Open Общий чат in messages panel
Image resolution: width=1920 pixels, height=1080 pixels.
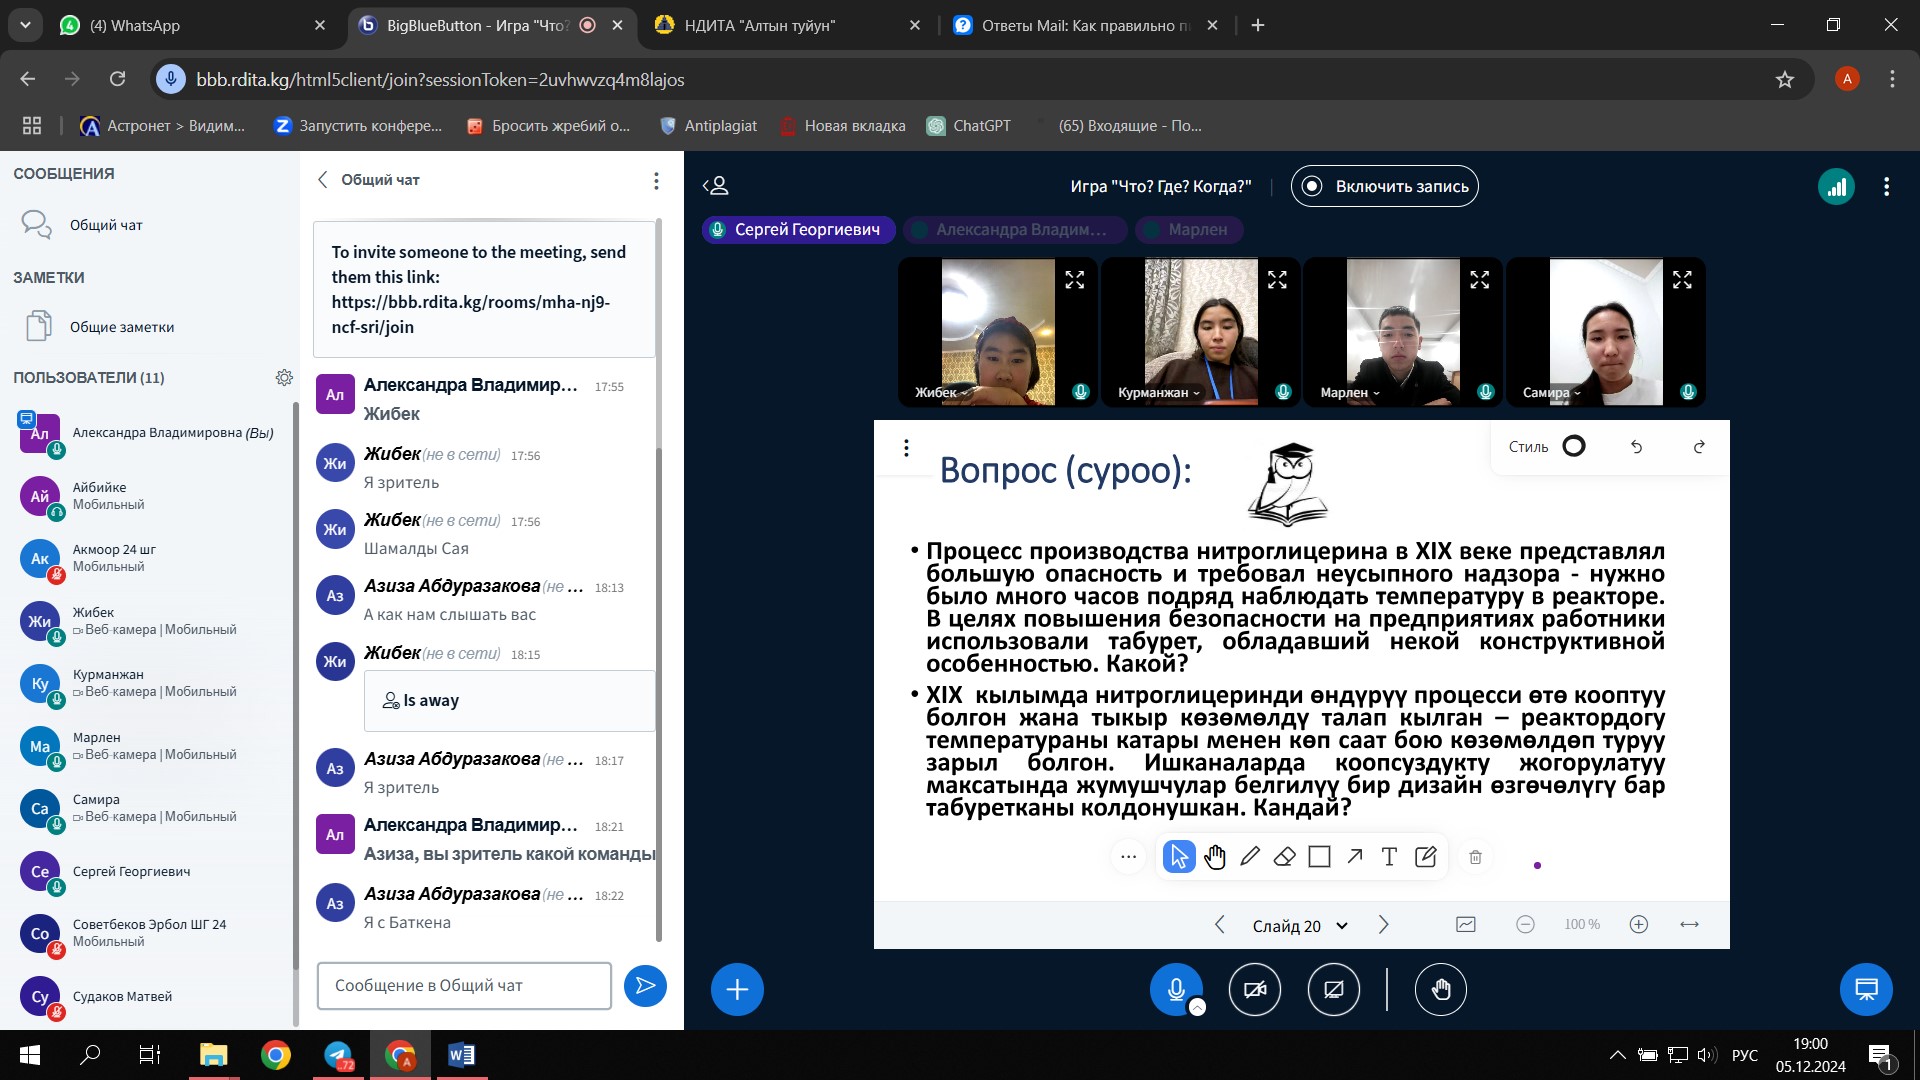coord(106,225)
